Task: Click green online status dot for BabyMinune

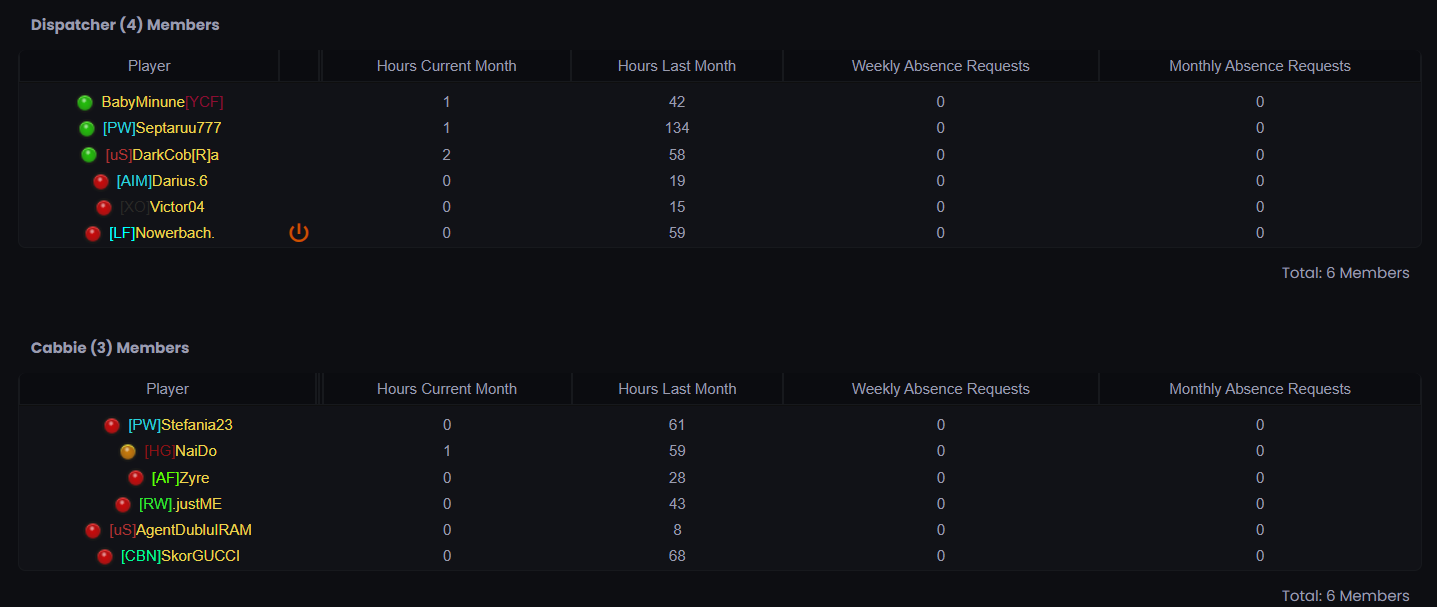Action: [x=85, y=102]
